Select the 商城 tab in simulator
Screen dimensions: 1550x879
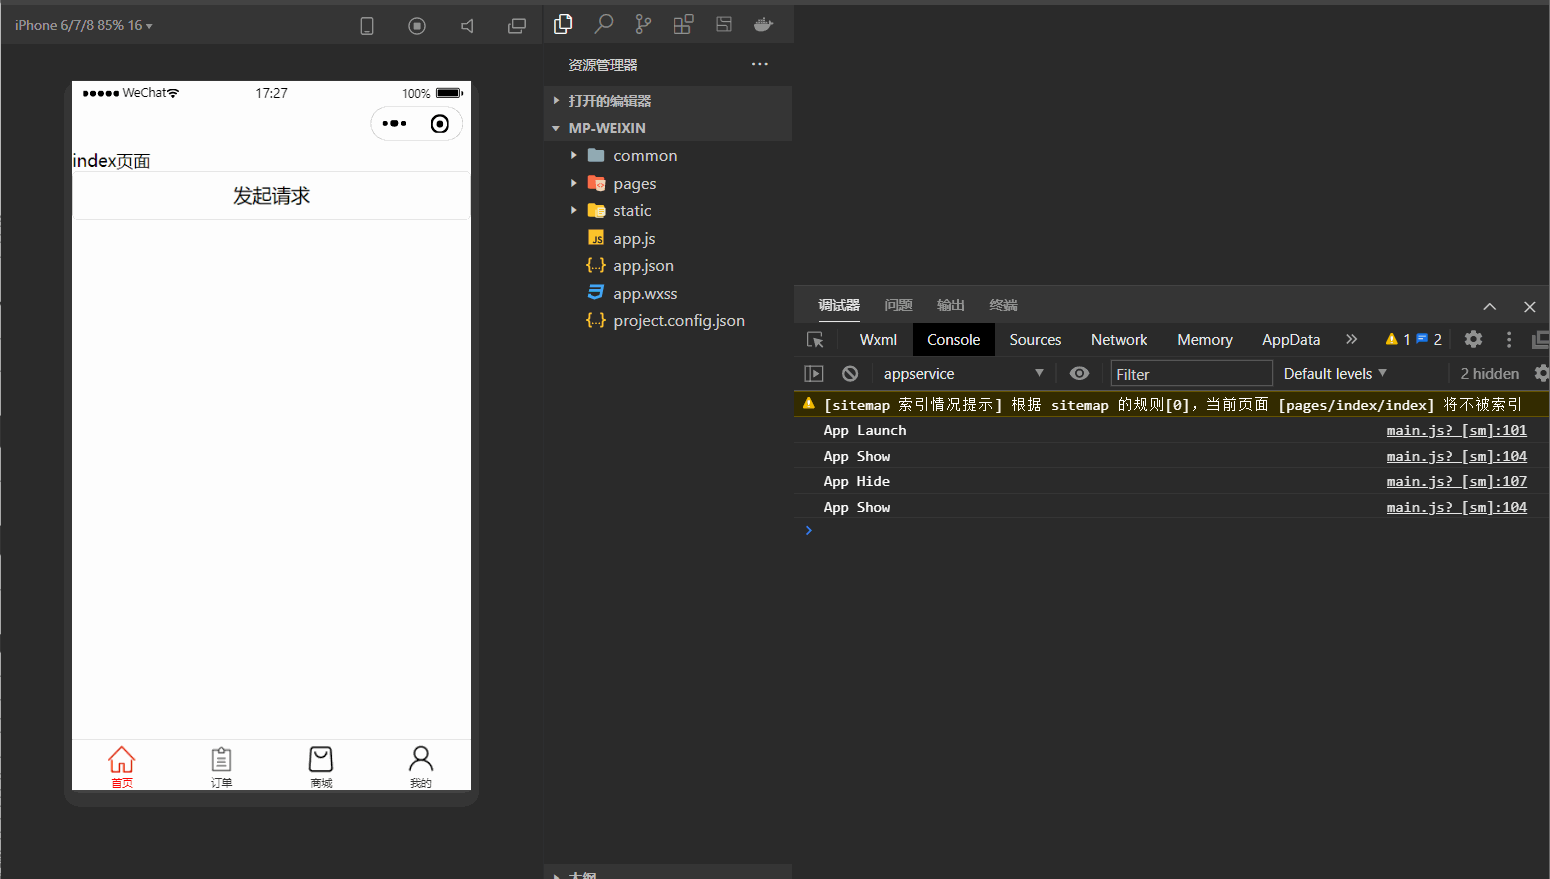tap(321, 766)
